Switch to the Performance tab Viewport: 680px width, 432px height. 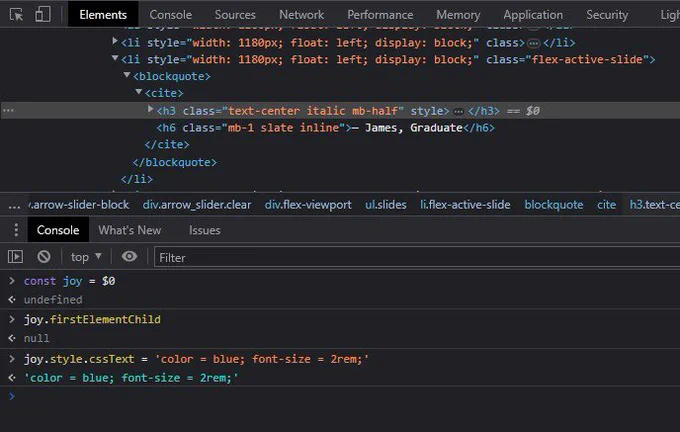[380, 15]
